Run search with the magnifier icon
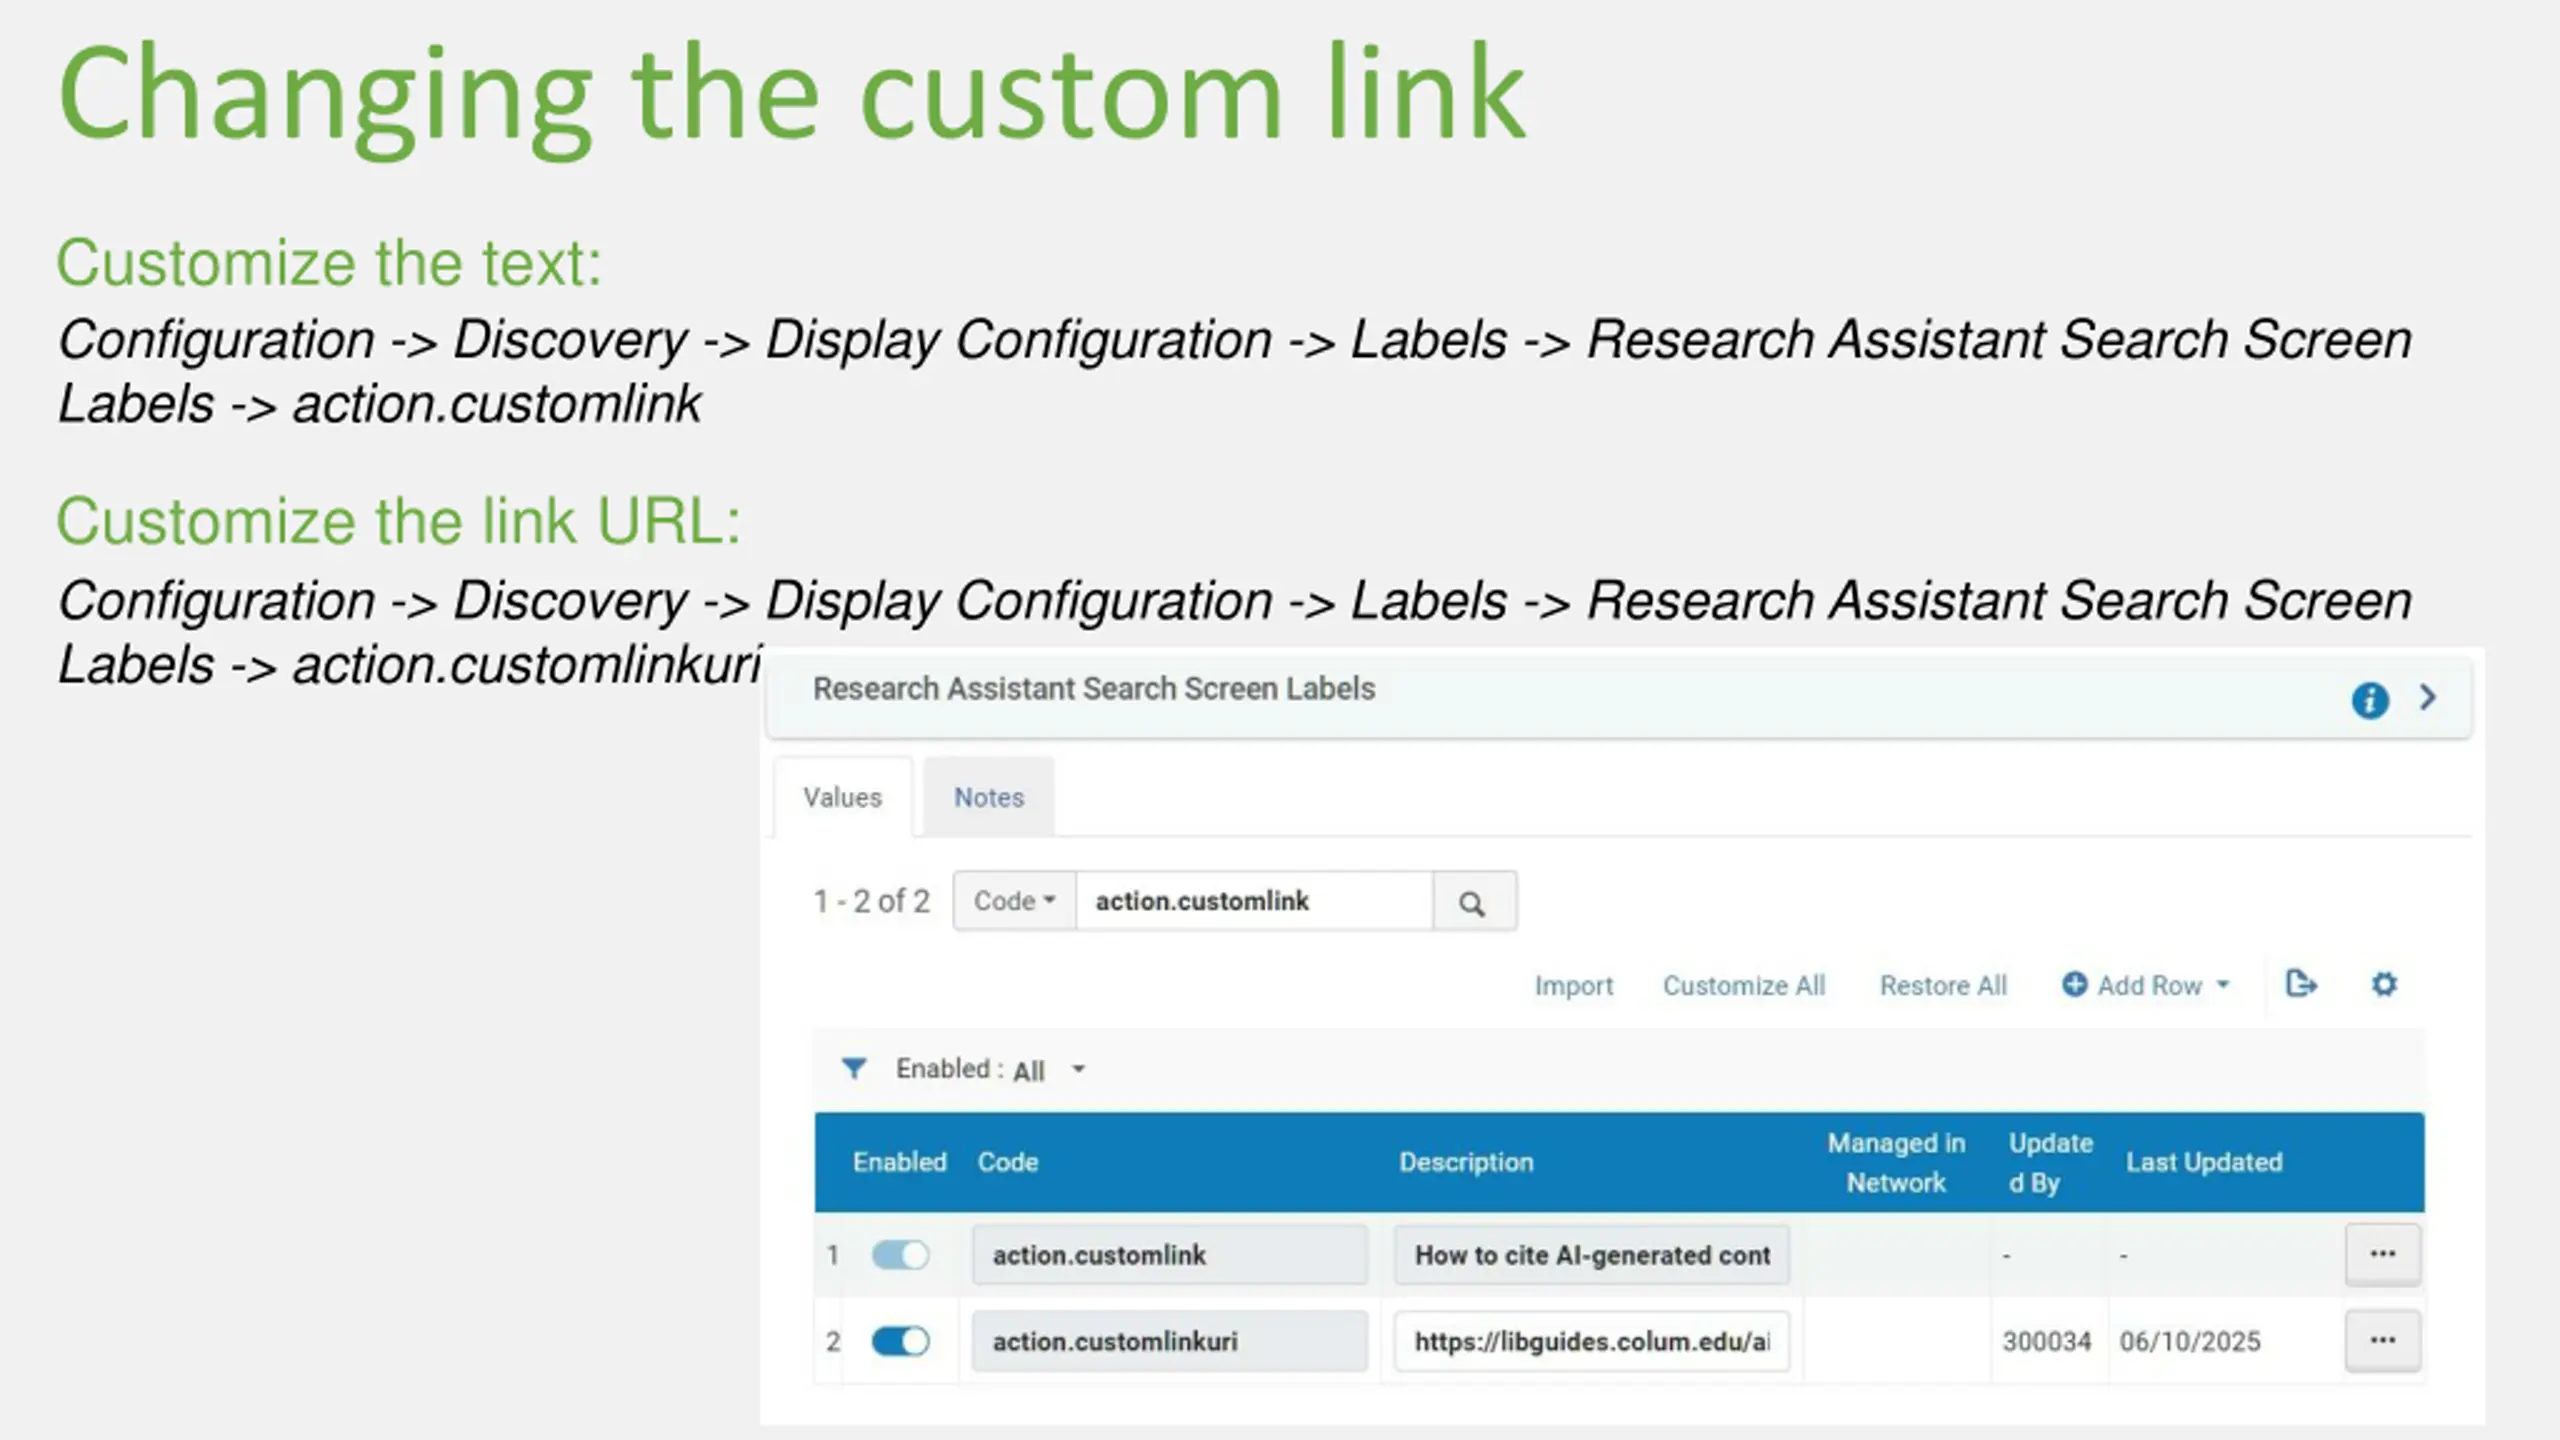Image resolution: width=2560 pixels, height=1440 pixels. (x=1473, y=903)
